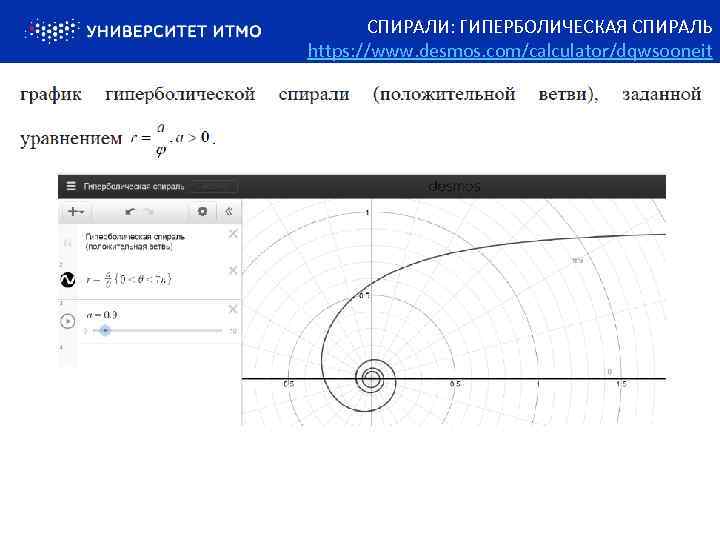Delete the a slider expression
Viewport: 720px width, 540px height.
(x=233, y=309)
